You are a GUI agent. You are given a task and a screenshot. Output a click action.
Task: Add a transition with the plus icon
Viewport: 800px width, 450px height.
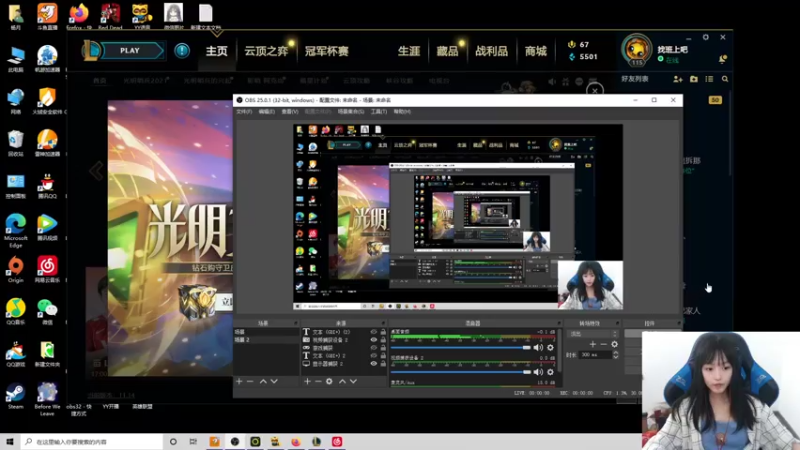click(x=592, y=344)
